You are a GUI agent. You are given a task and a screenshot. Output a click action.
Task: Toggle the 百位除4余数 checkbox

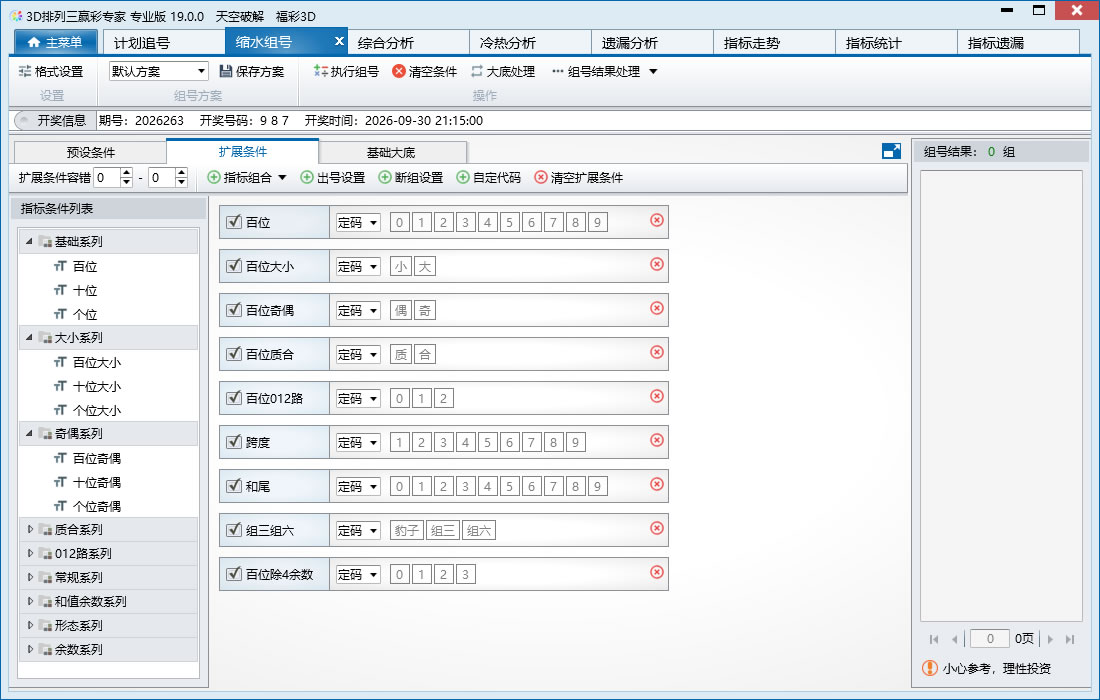[x=234, y=574]
